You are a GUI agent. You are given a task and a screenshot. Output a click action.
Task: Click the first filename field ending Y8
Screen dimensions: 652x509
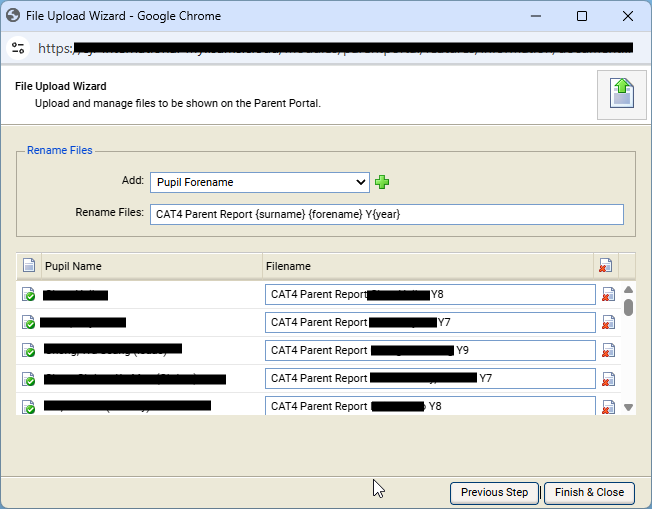pyautogui.click(x=430, y=295)
